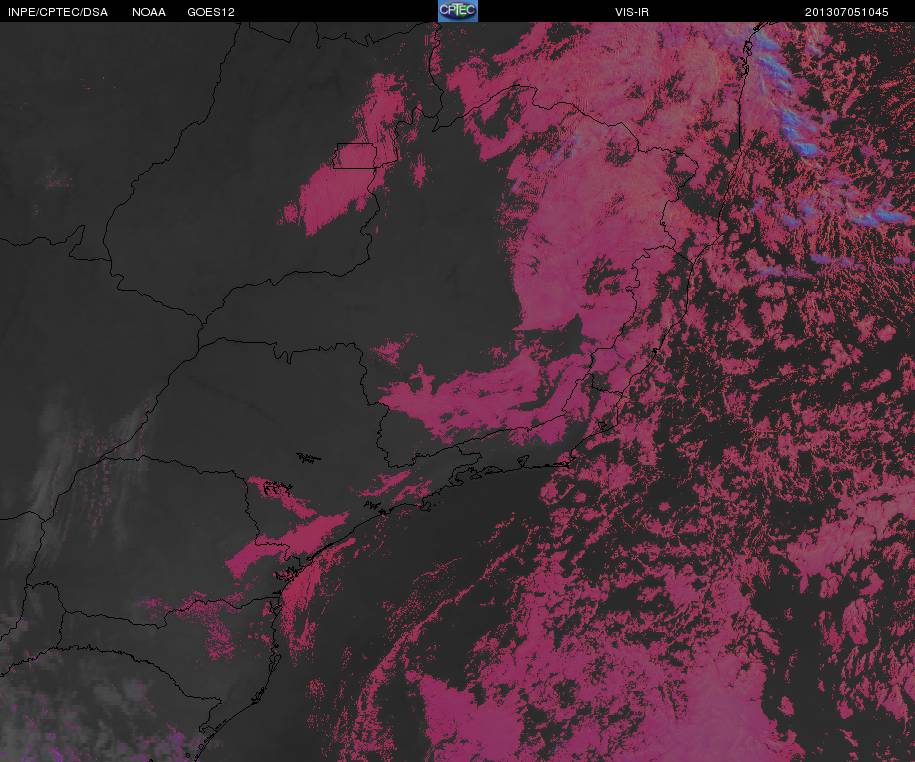915x762 pixels.
Task: Click the CPTEC logo in the header
Action: 458,11
